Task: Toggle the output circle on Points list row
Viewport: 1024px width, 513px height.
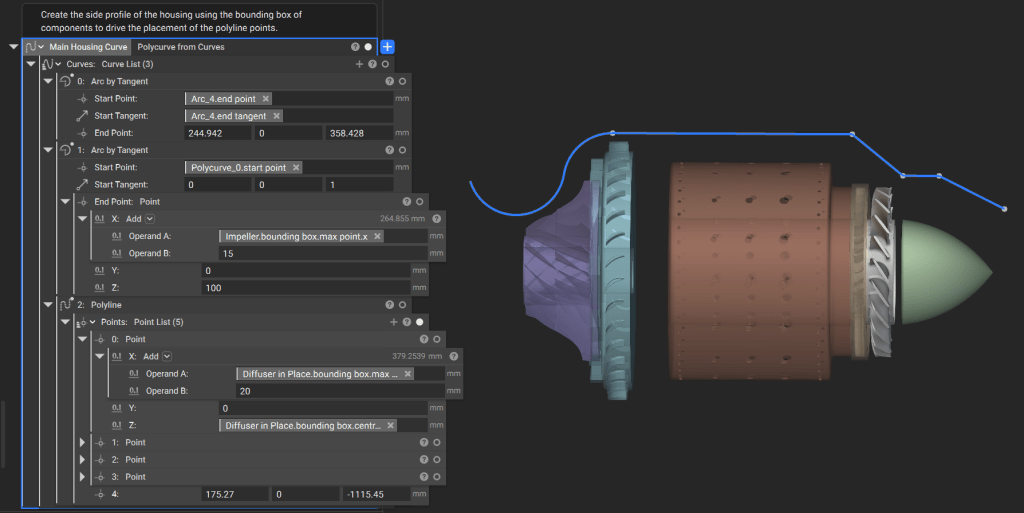Action: coord(419,322)
